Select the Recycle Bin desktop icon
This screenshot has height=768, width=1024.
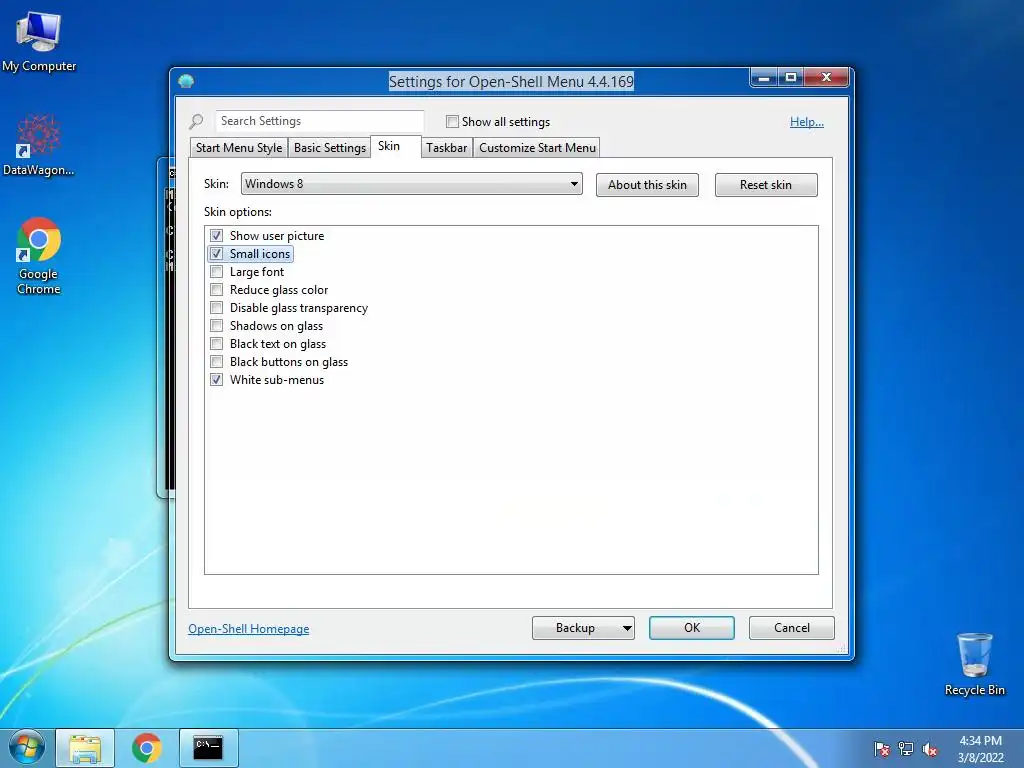point(974,664)
